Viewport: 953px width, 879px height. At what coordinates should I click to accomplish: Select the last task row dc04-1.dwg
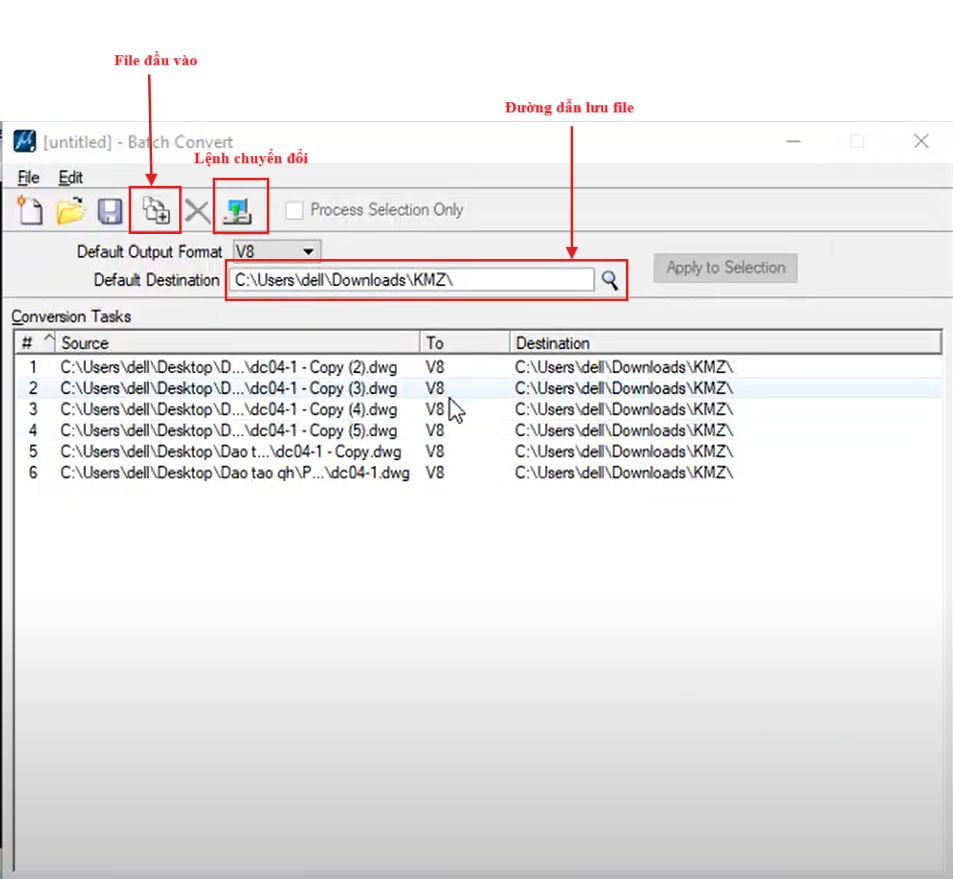[x=234, y=473]
